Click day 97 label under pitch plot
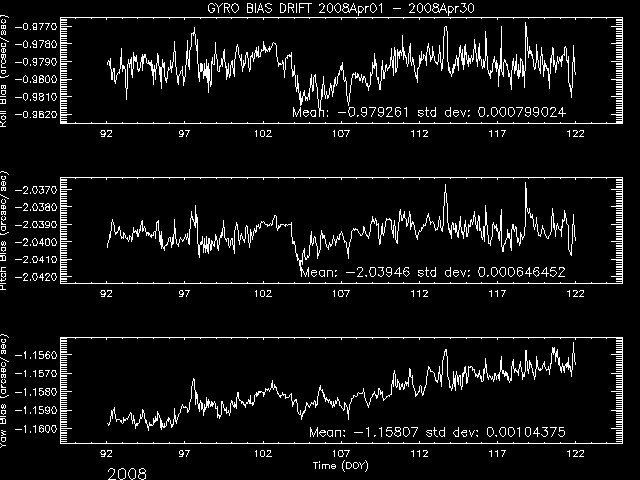Screen dimensions: 640x480 pos(184,294)
